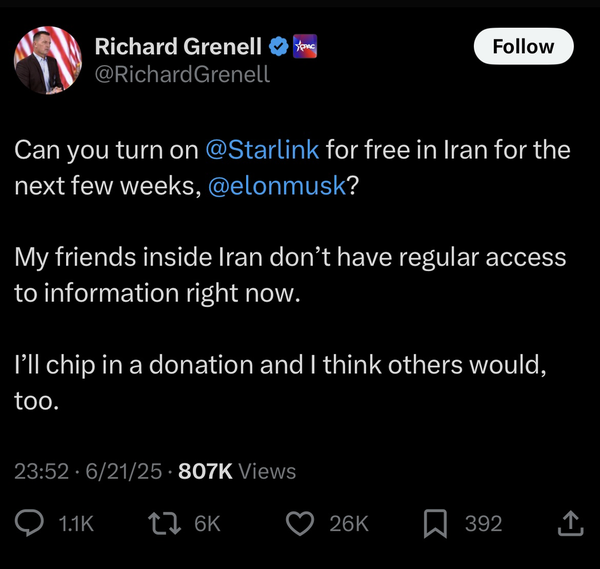The image size is (600, 569).
Task: Follow Richard Grenell
Action: click(x=523, y=46)
